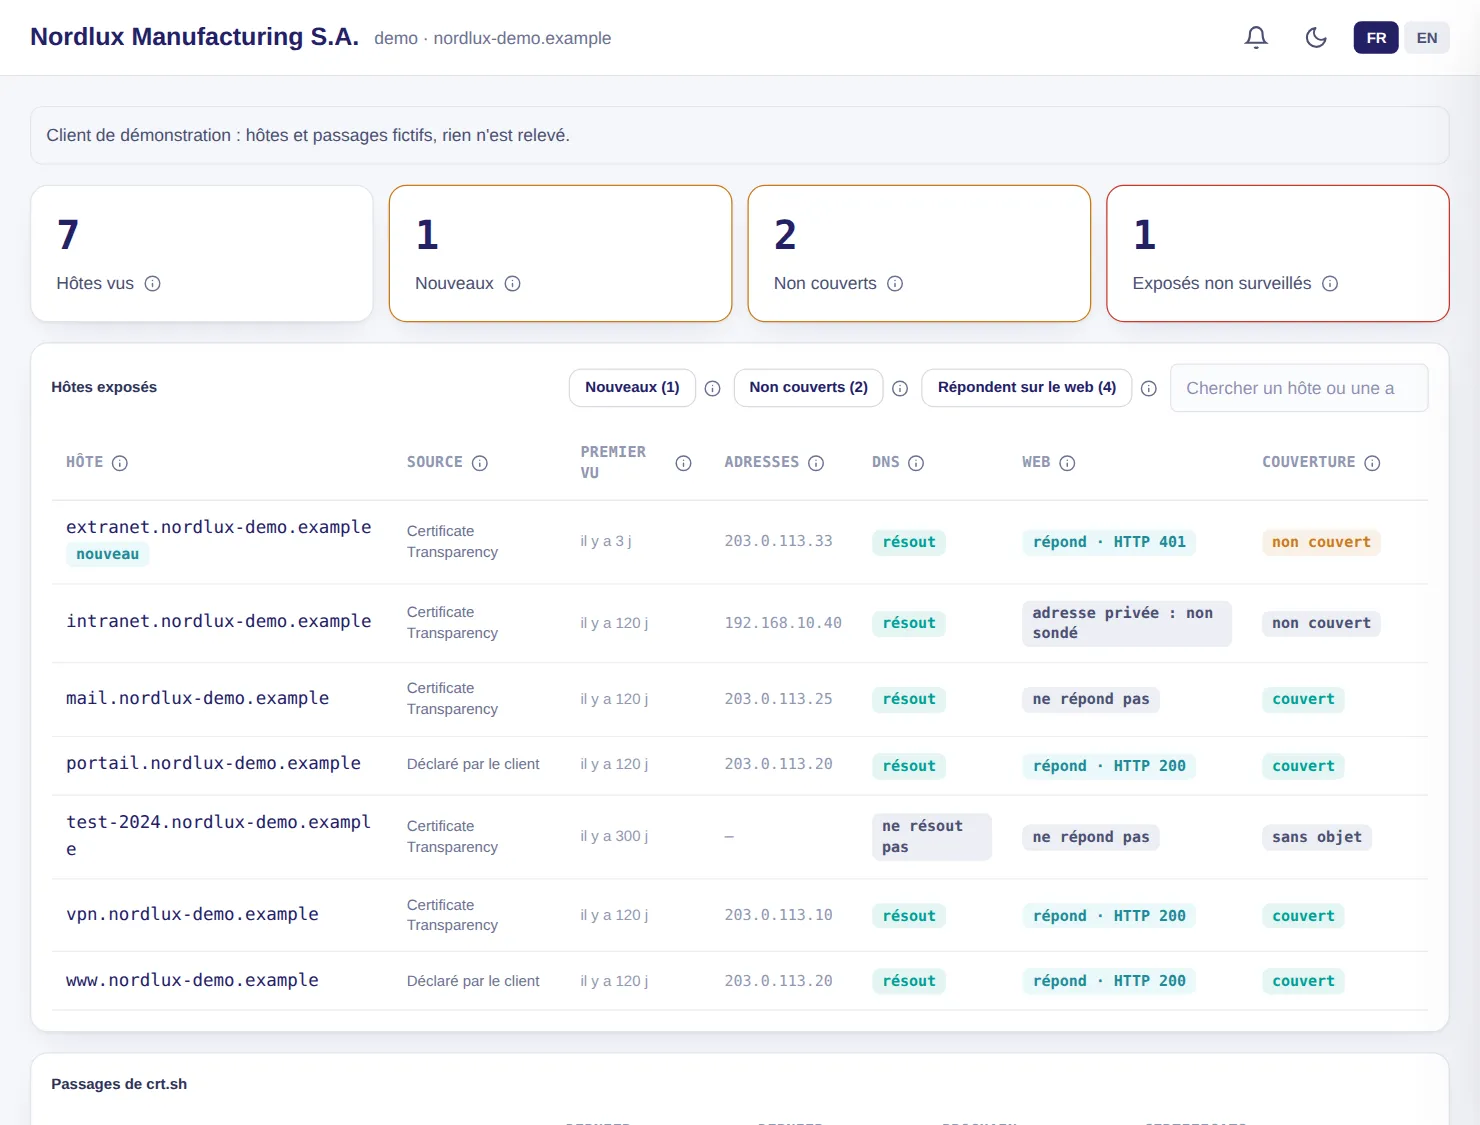The image size is (1480, 1125).
Task: Toggle the Nouveaux (1) filter
Action: tap(632, 387)
